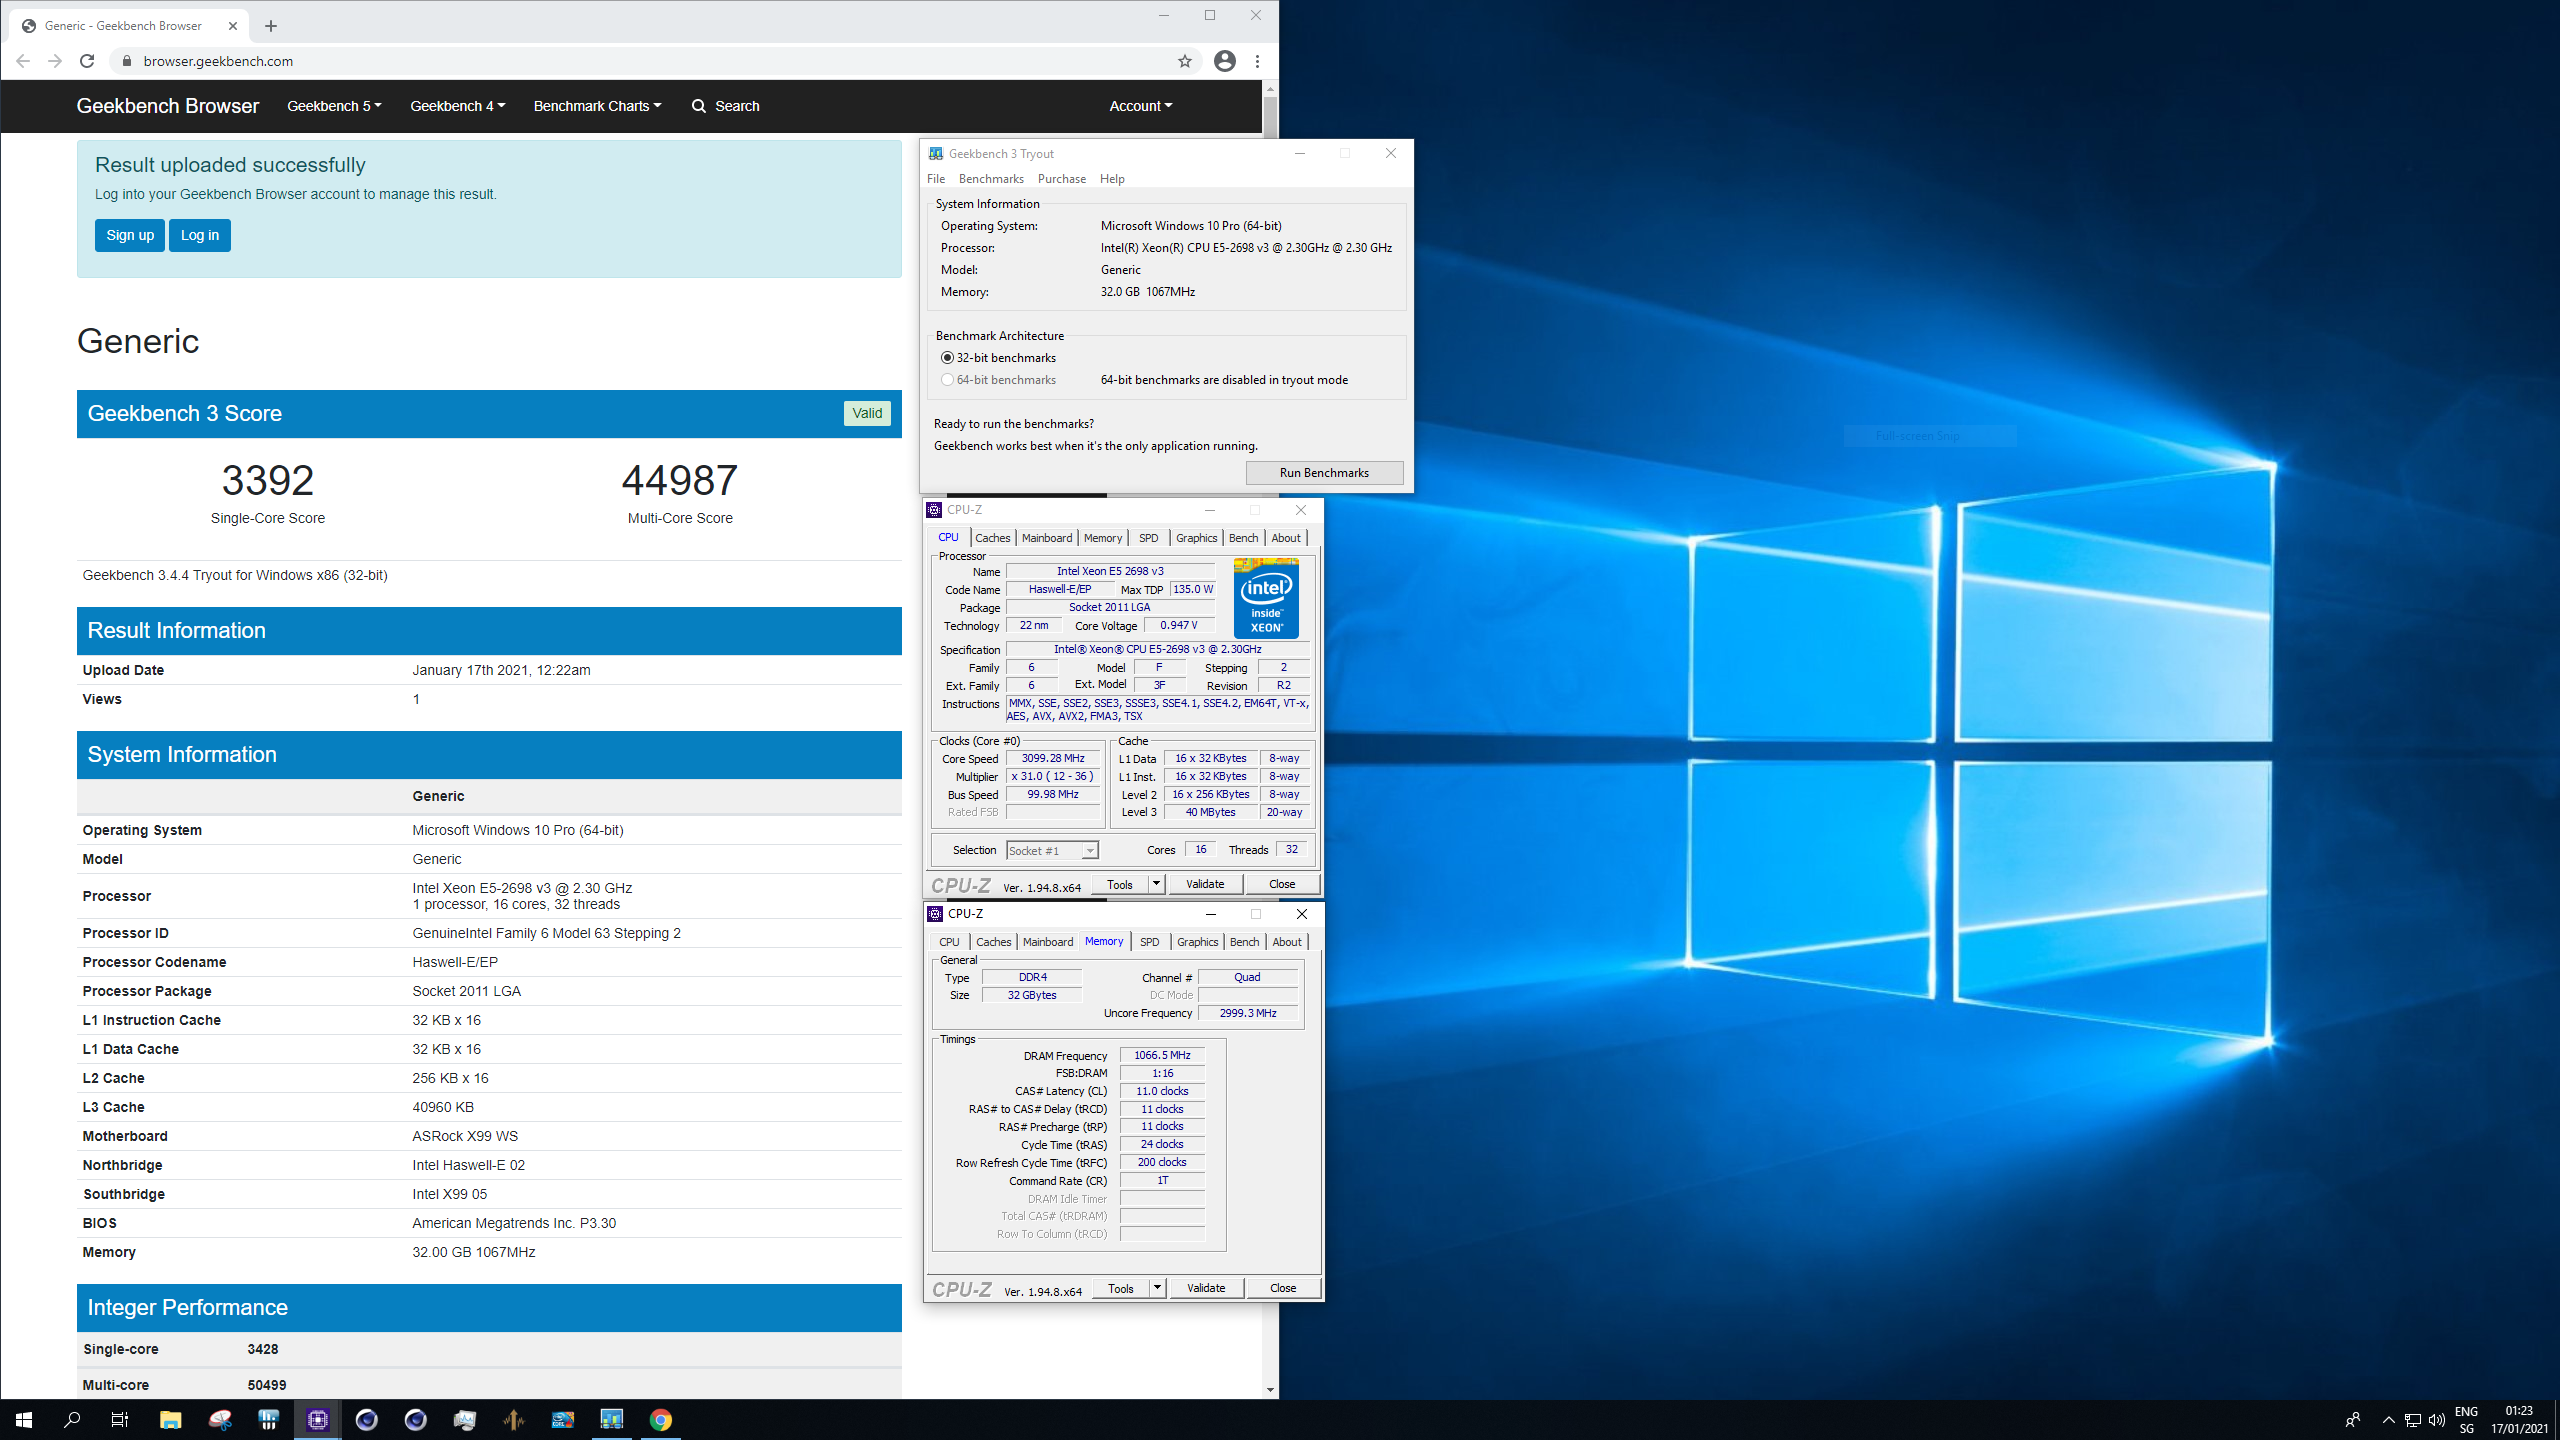Image resolution: width=2560 pixels, height=1440 pixels.
Task: Click Close in the lower CPU-Z window
Action: (x=1283, y=1288)
